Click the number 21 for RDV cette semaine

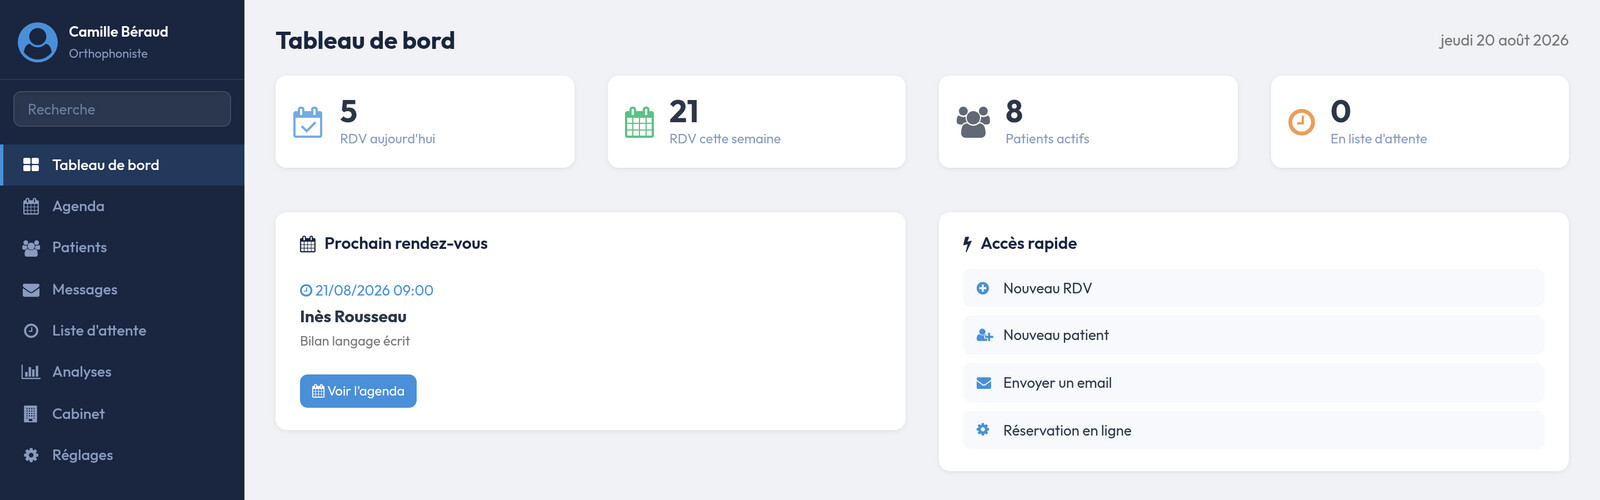click(684, 111)
